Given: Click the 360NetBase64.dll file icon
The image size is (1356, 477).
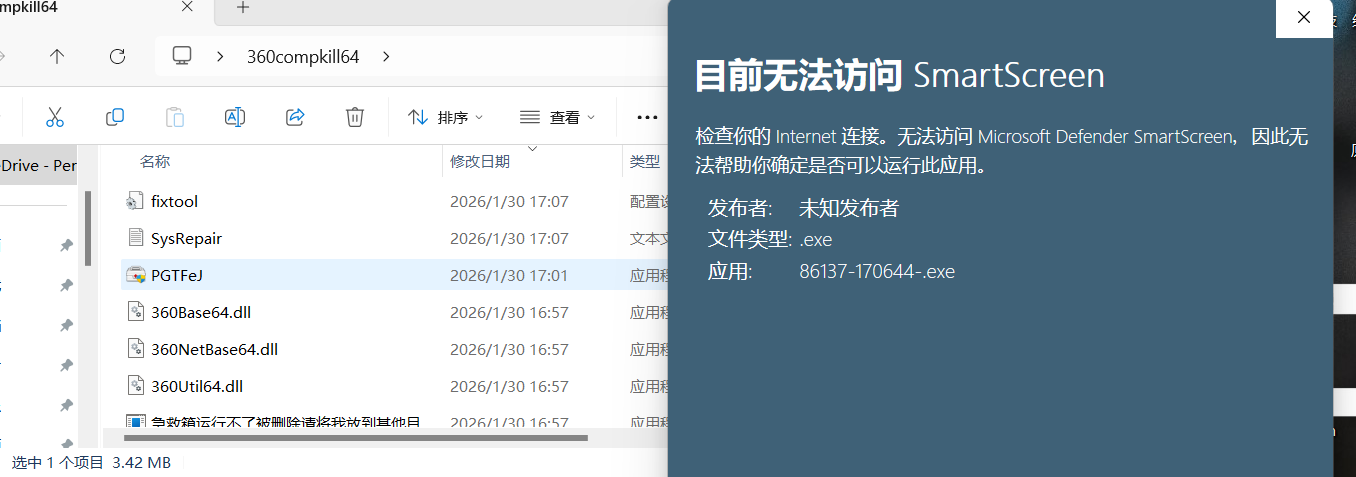Looking at the screenshot, I should (136, 349).
